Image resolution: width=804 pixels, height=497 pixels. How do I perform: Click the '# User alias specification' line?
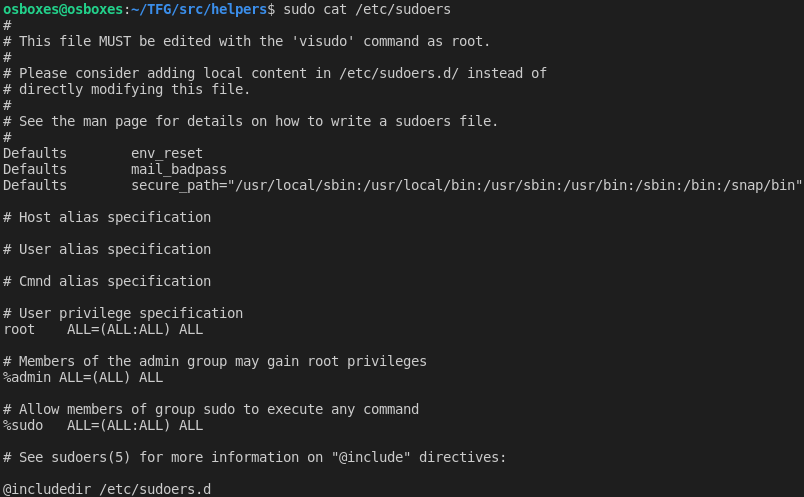[x=107, y=249]
